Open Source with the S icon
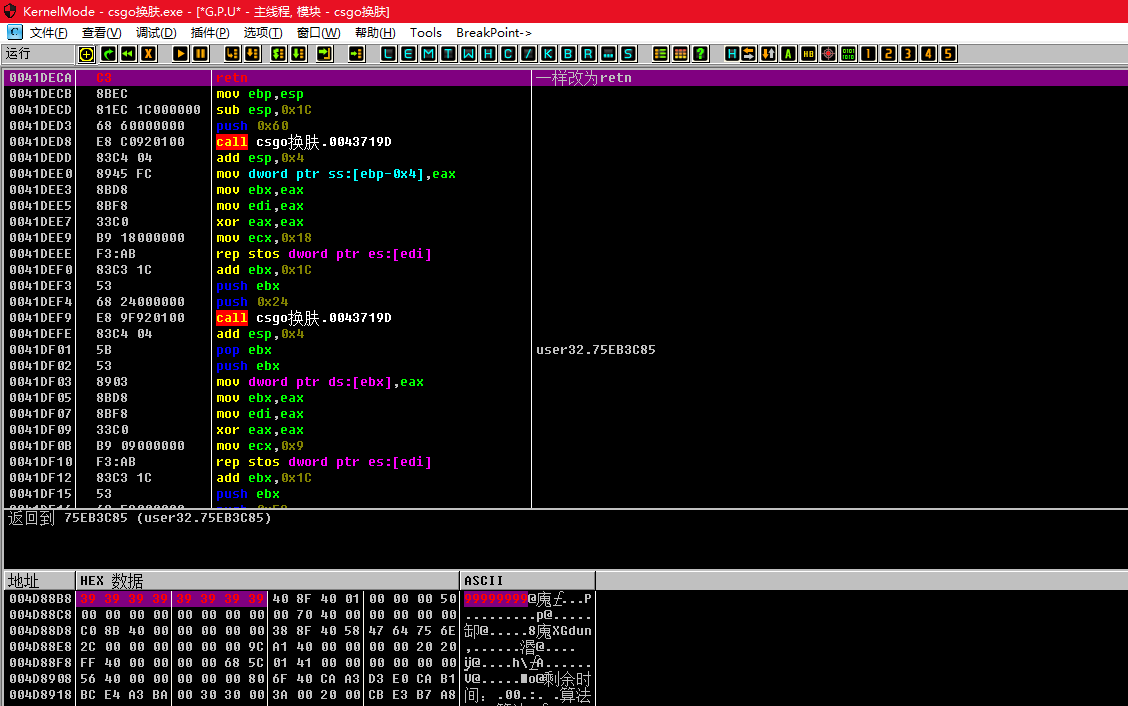The image size is (1128, 706). click(x=628, y=54)
